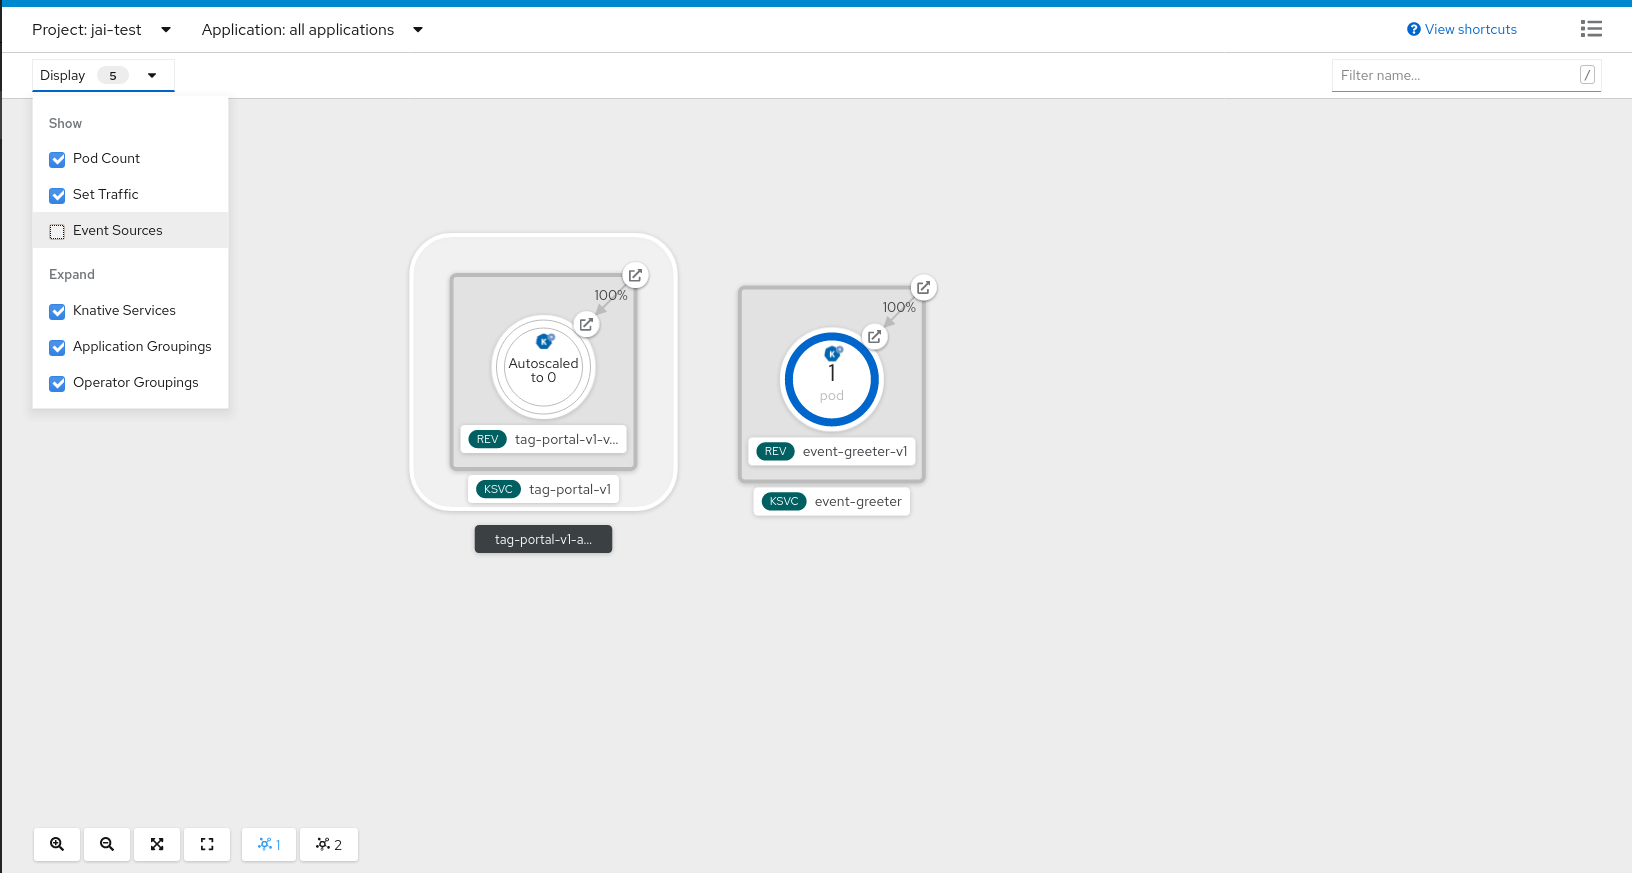Uncheck Application Groupings expand option
The width and height of the screenshot is (1632, 873).
click(57, 347)
